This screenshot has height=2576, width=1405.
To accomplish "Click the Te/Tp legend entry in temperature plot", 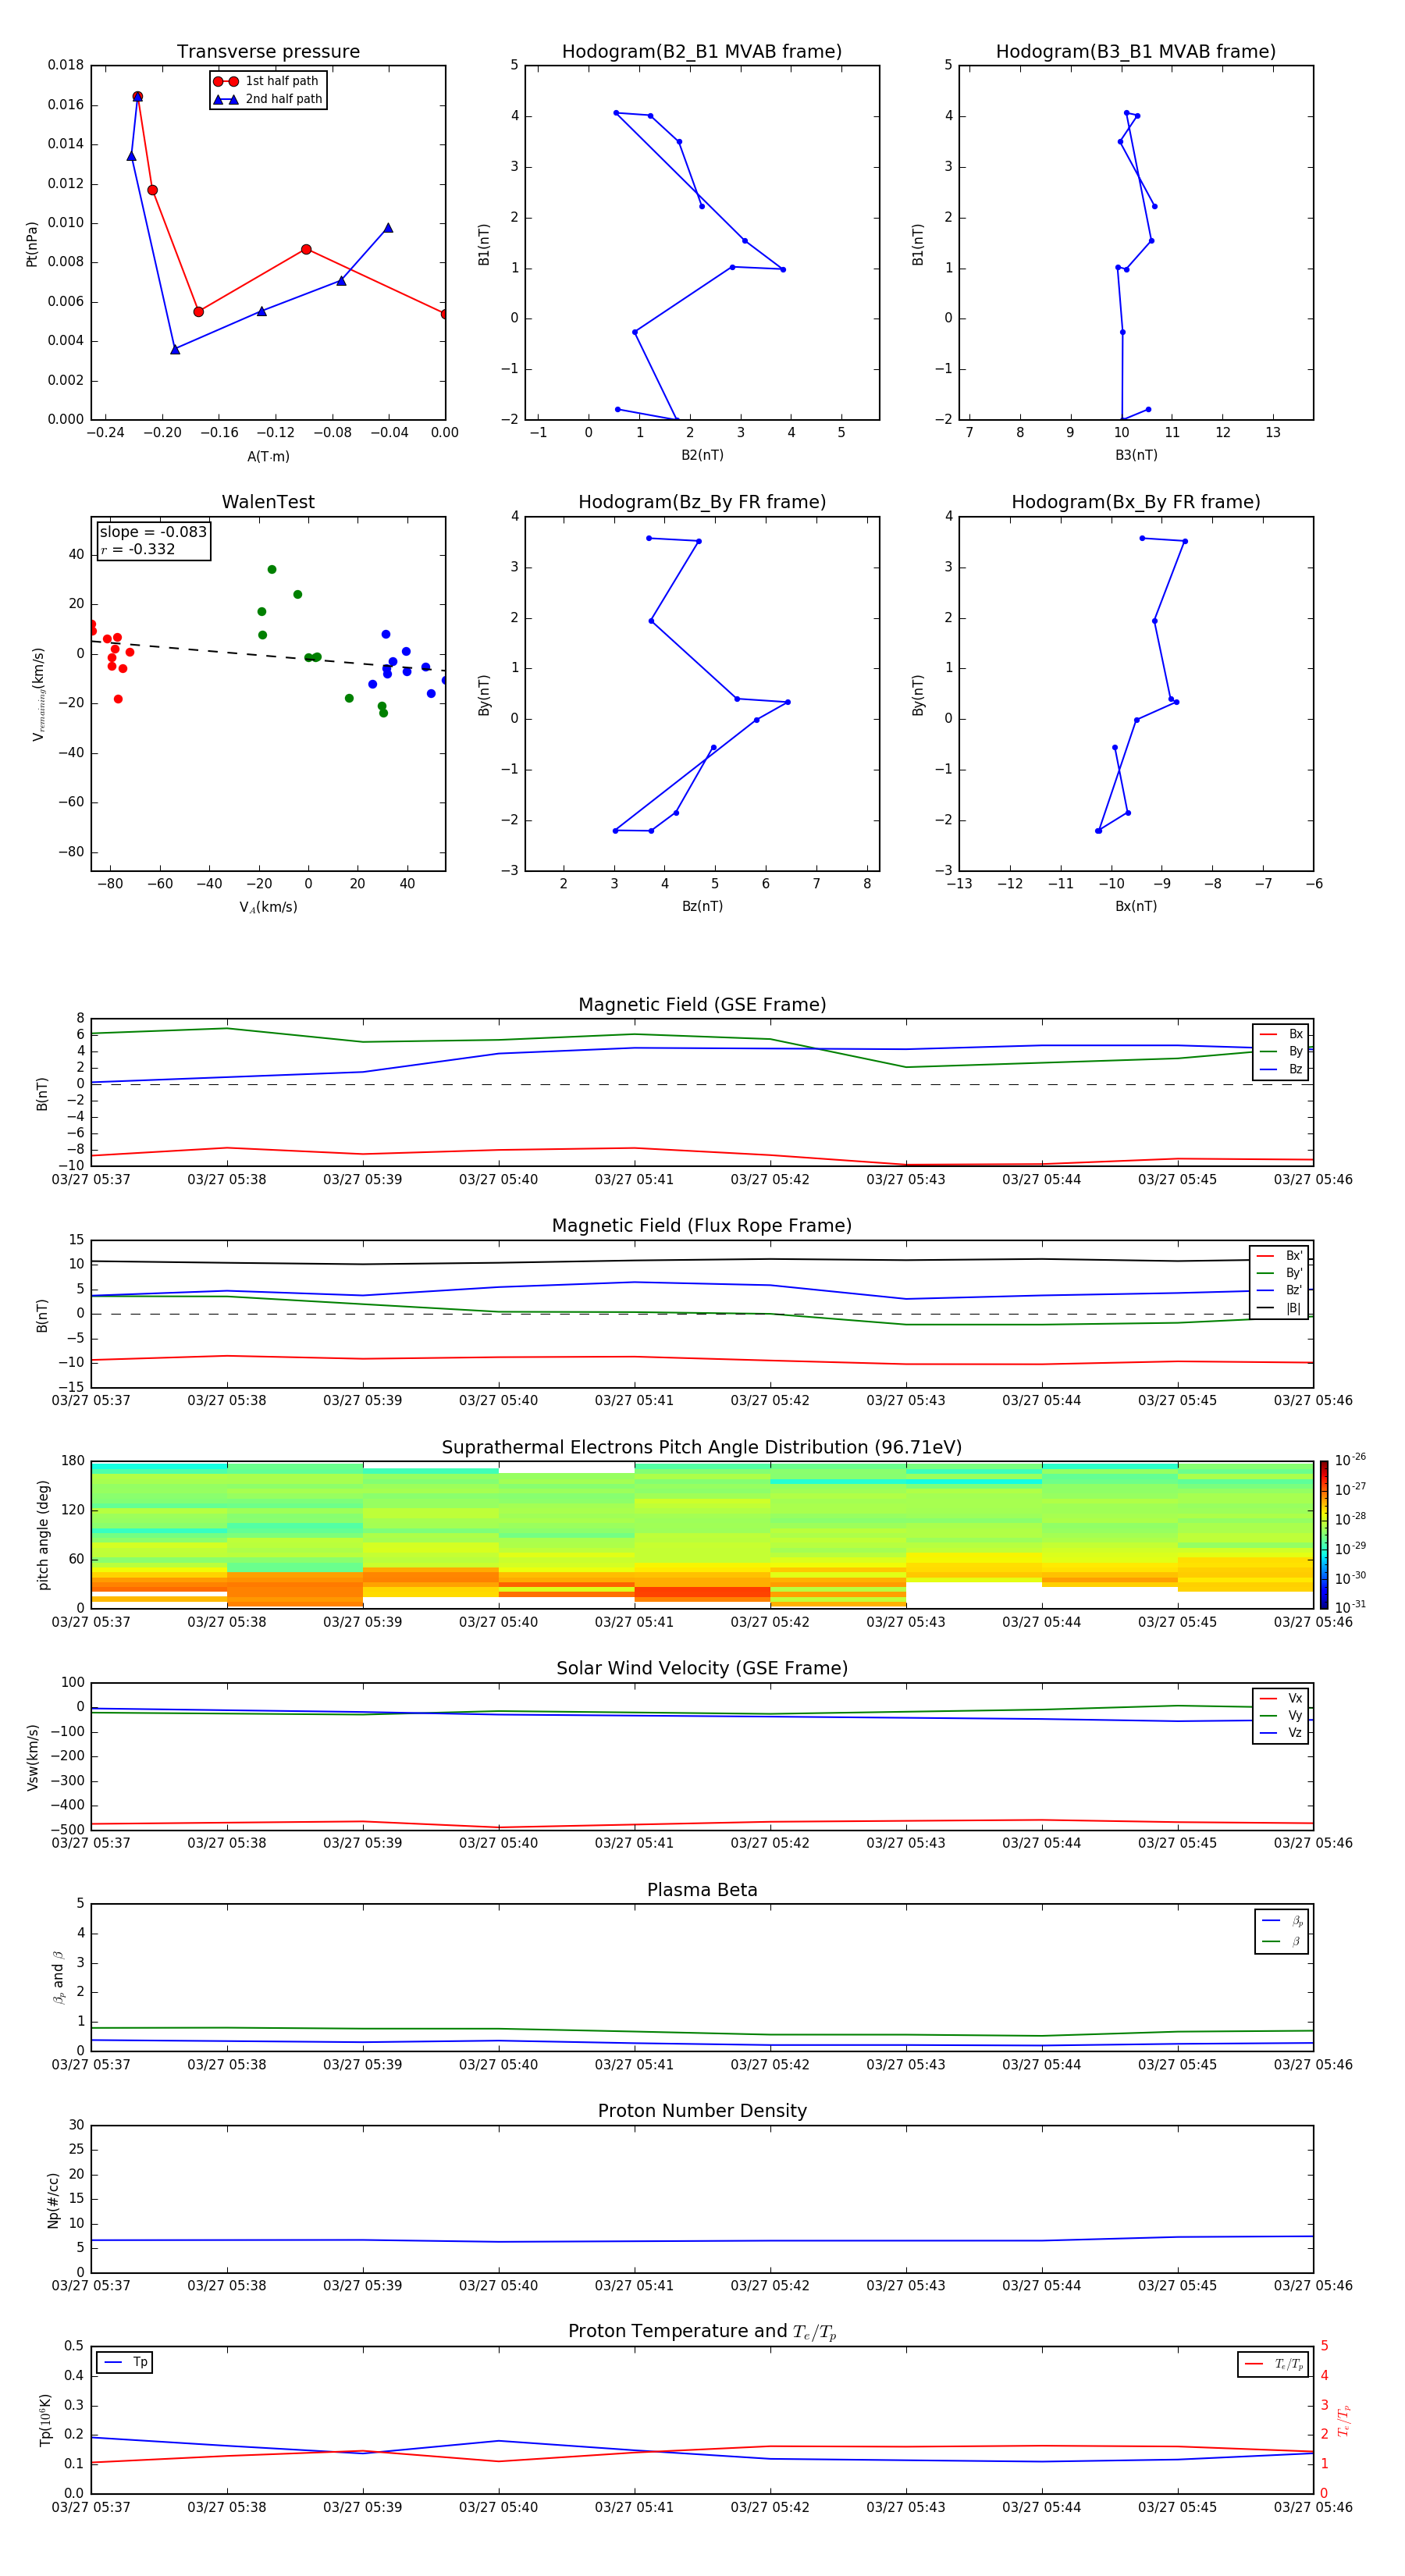I will pyautogui.click(x=1273, y=2364).
